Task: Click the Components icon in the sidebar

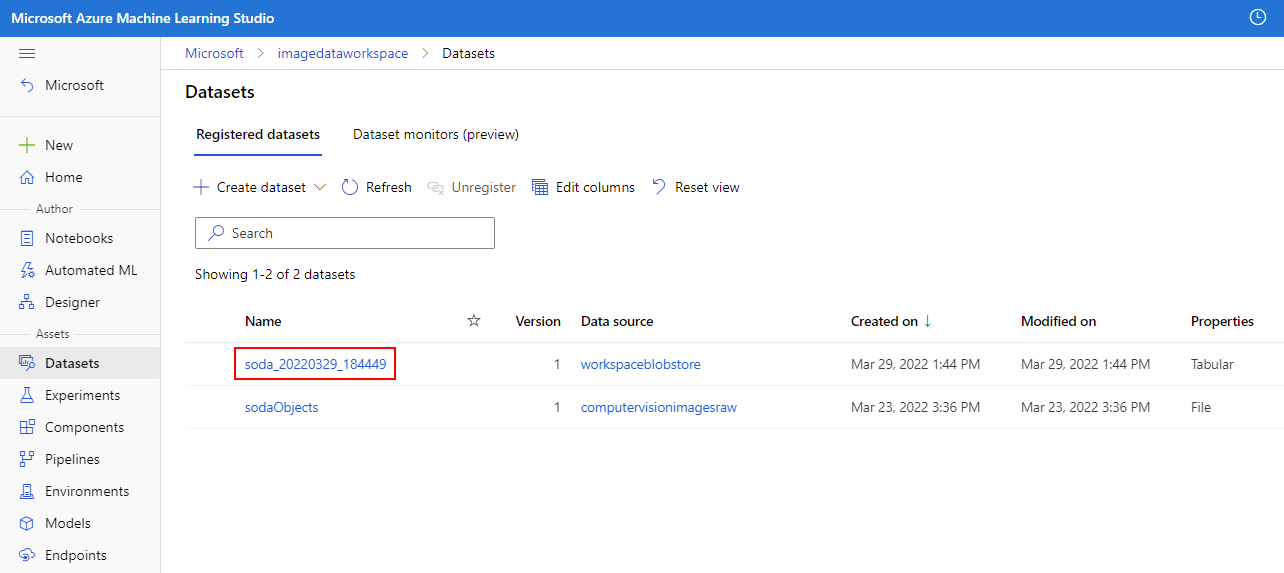Action: (x=27, y=427)
